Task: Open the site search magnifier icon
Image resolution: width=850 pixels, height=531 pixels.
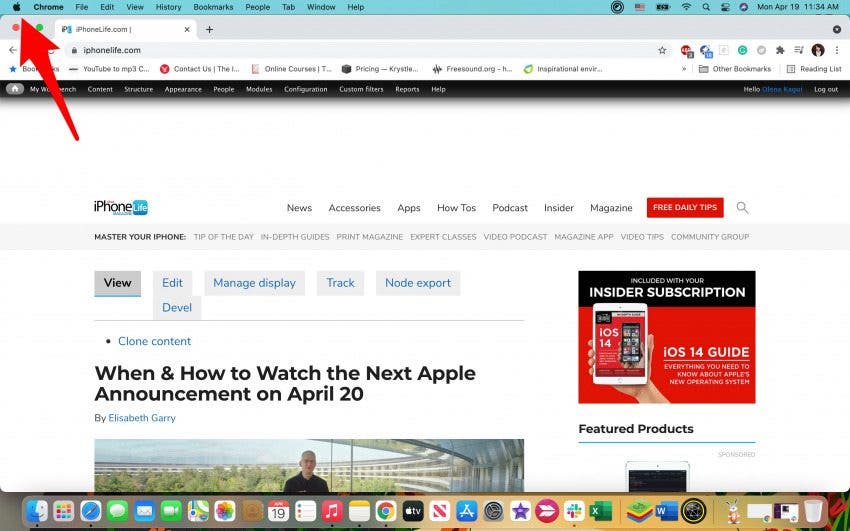Action: tap(742, 208)
